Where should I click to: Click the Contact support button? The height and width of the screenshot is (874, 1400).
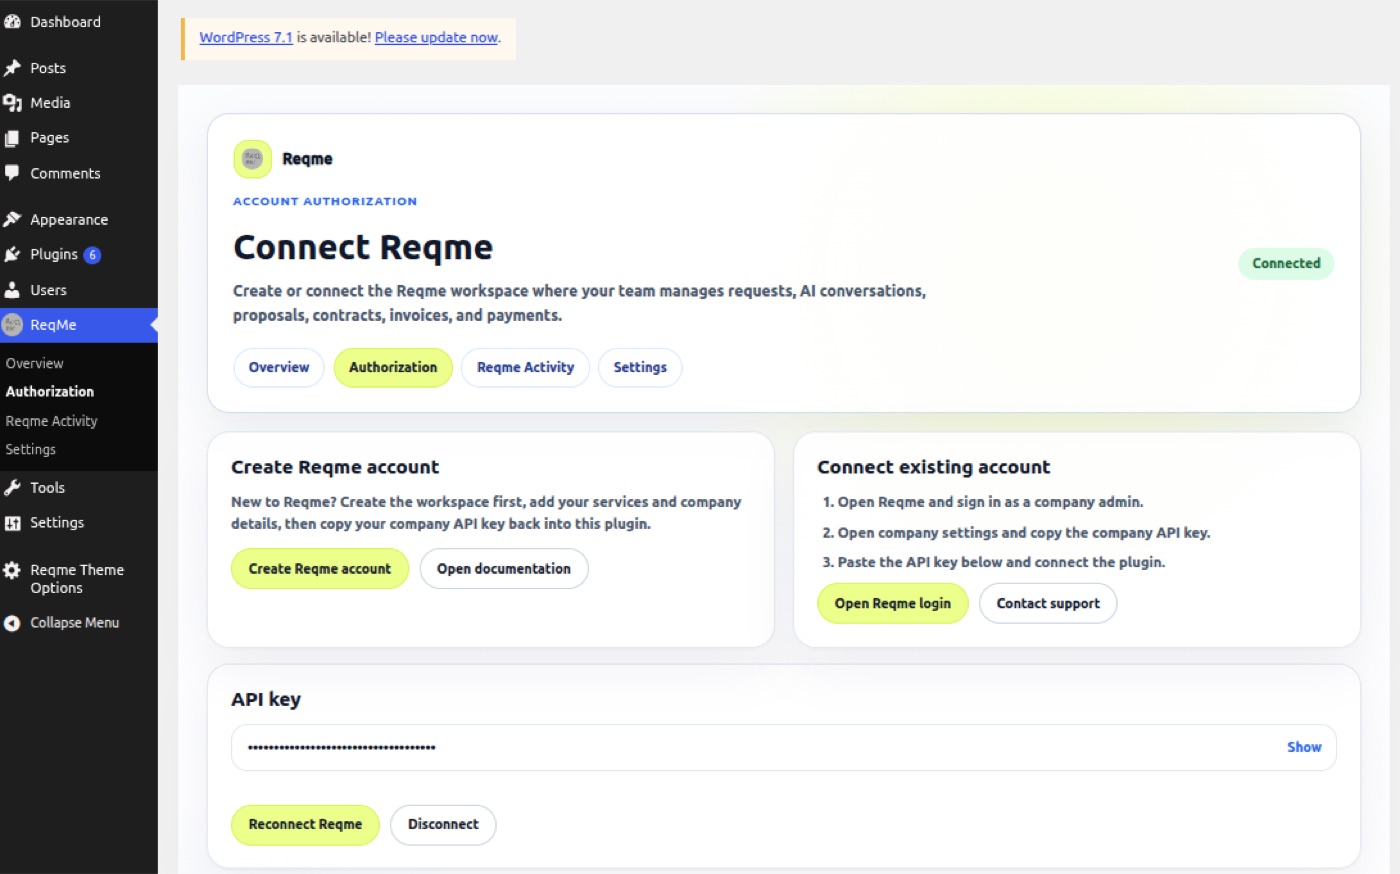click(1048, 603)
